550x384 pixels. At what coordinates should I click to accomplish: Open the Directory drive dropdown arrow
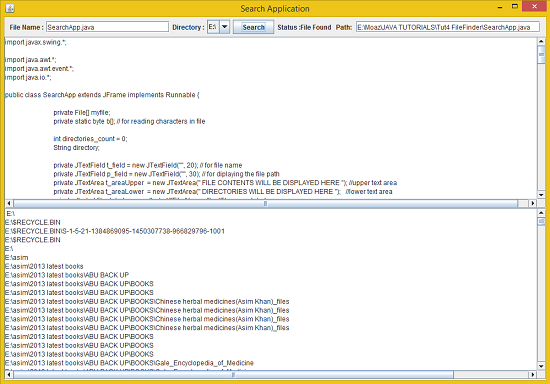coord(225,27)
